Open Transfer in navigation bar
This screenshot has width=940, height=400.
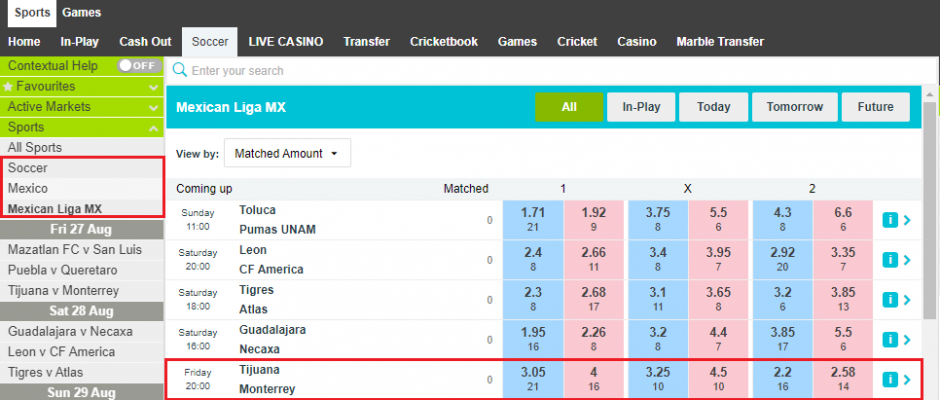coord(366,42)
